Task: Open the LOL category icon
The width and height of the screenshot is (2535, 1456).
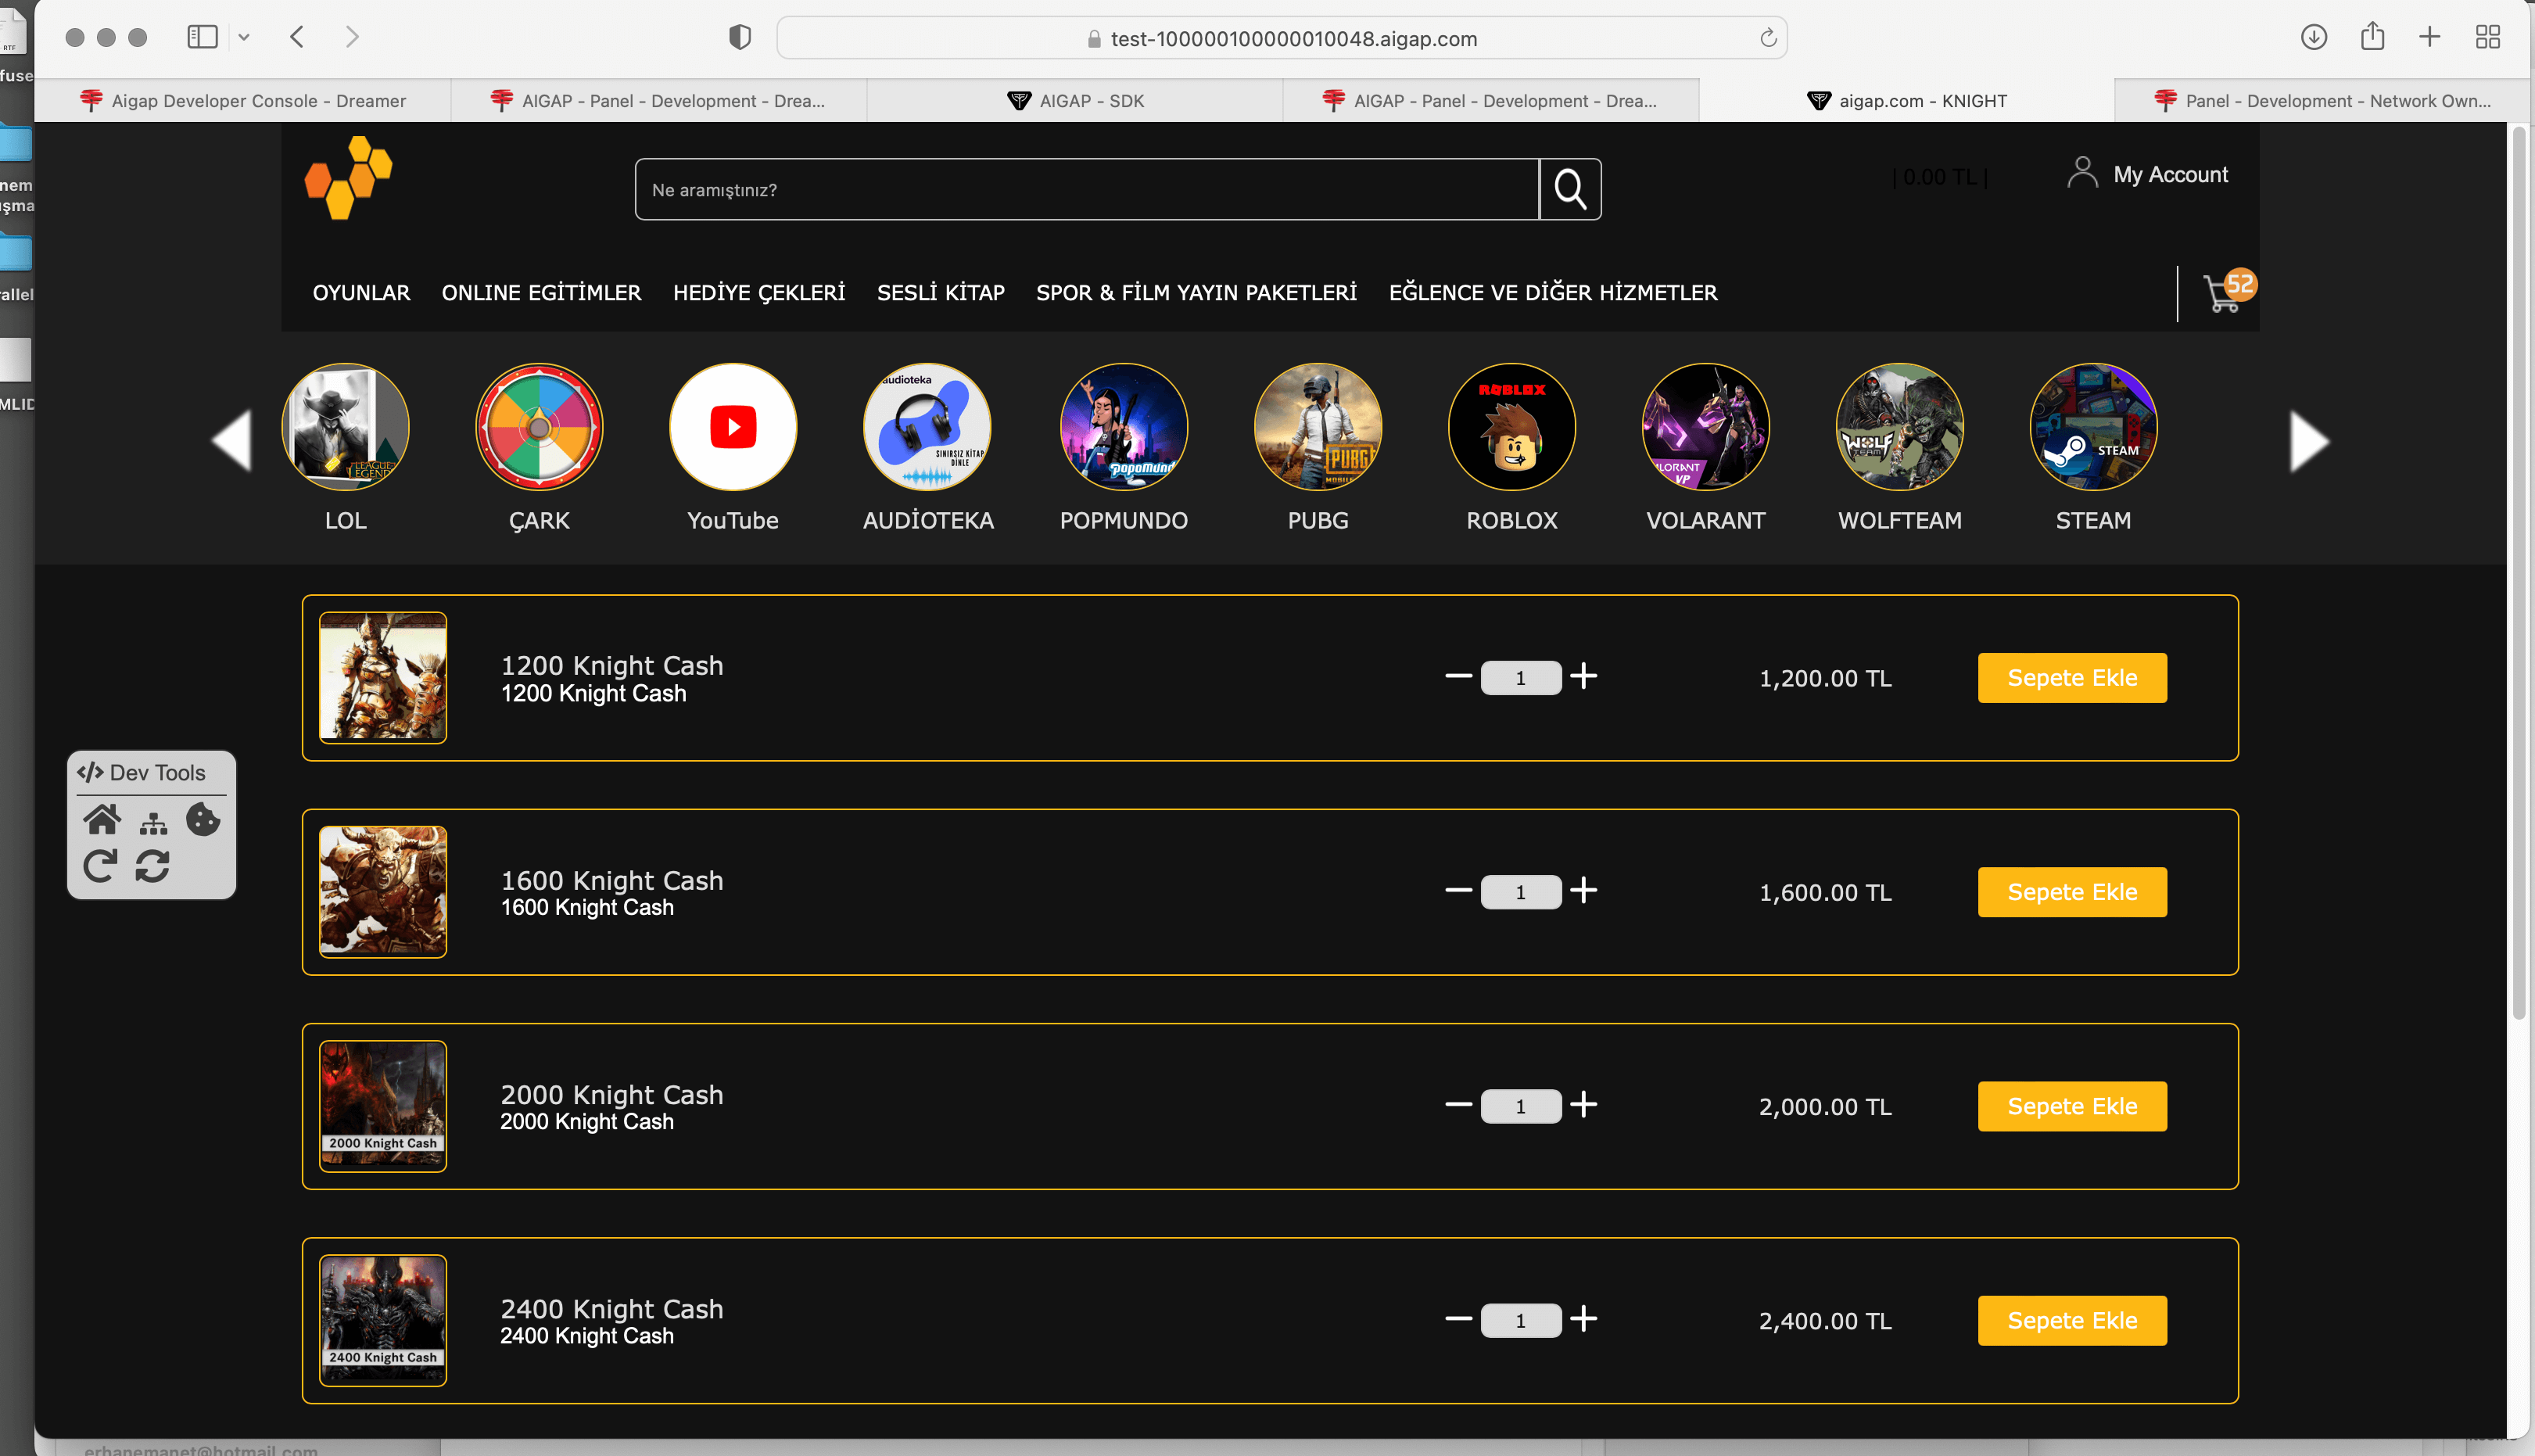Action: pos(345,427)
